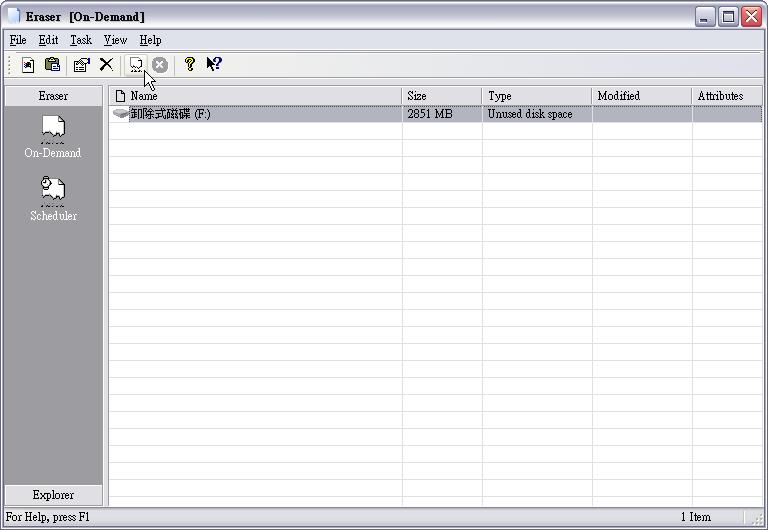Sort list by Size column header
Image resolution: width=768 pixels, height=530 pixels.
pyautogui.click(x=441, y=96)
